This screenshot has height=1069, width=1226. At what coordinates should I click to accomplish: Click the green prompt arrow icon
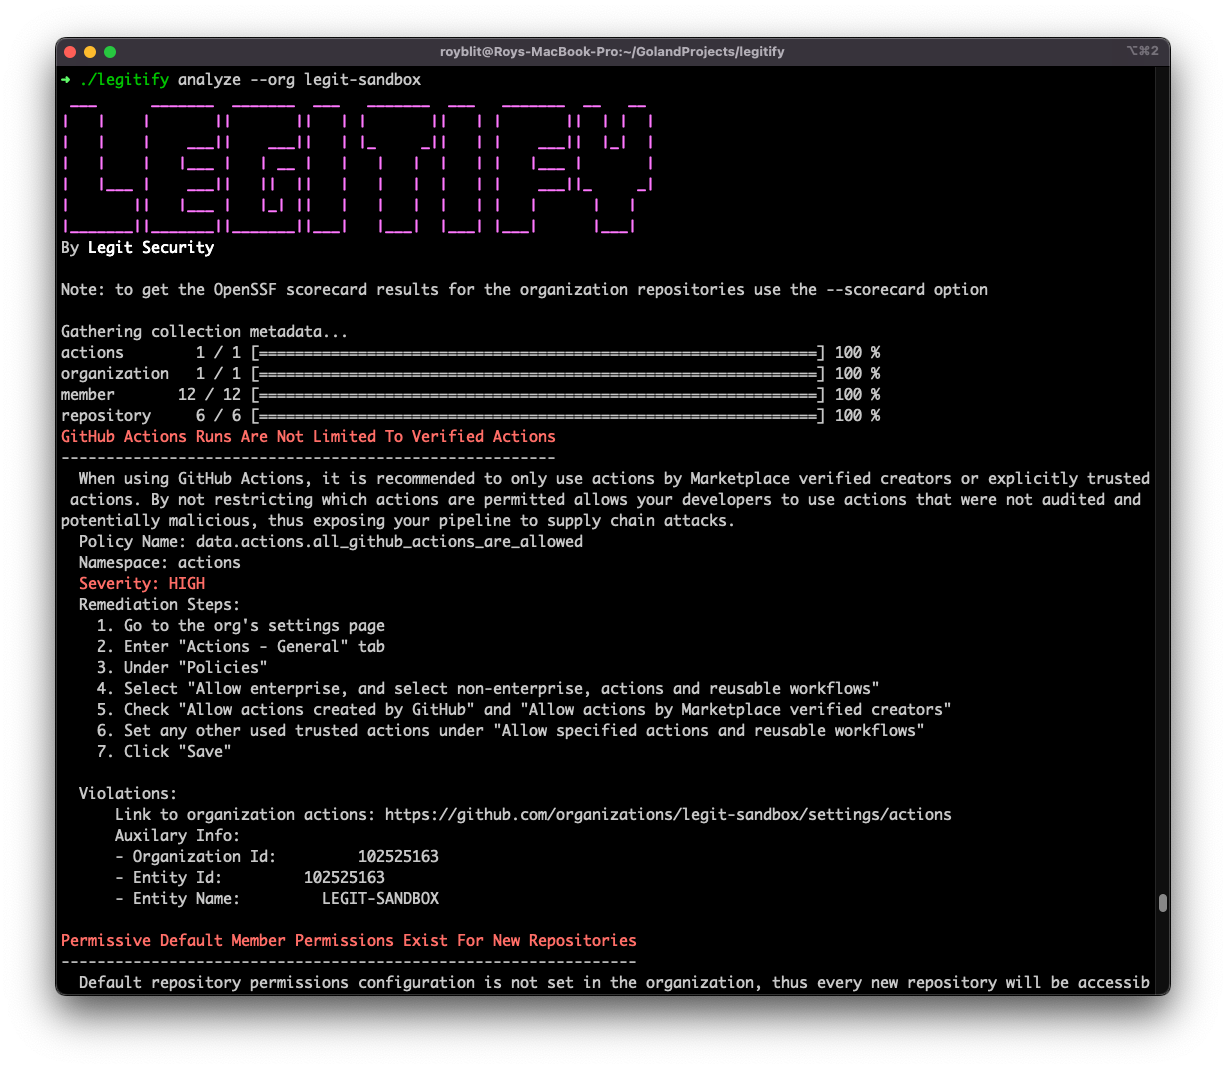[66, 79]
